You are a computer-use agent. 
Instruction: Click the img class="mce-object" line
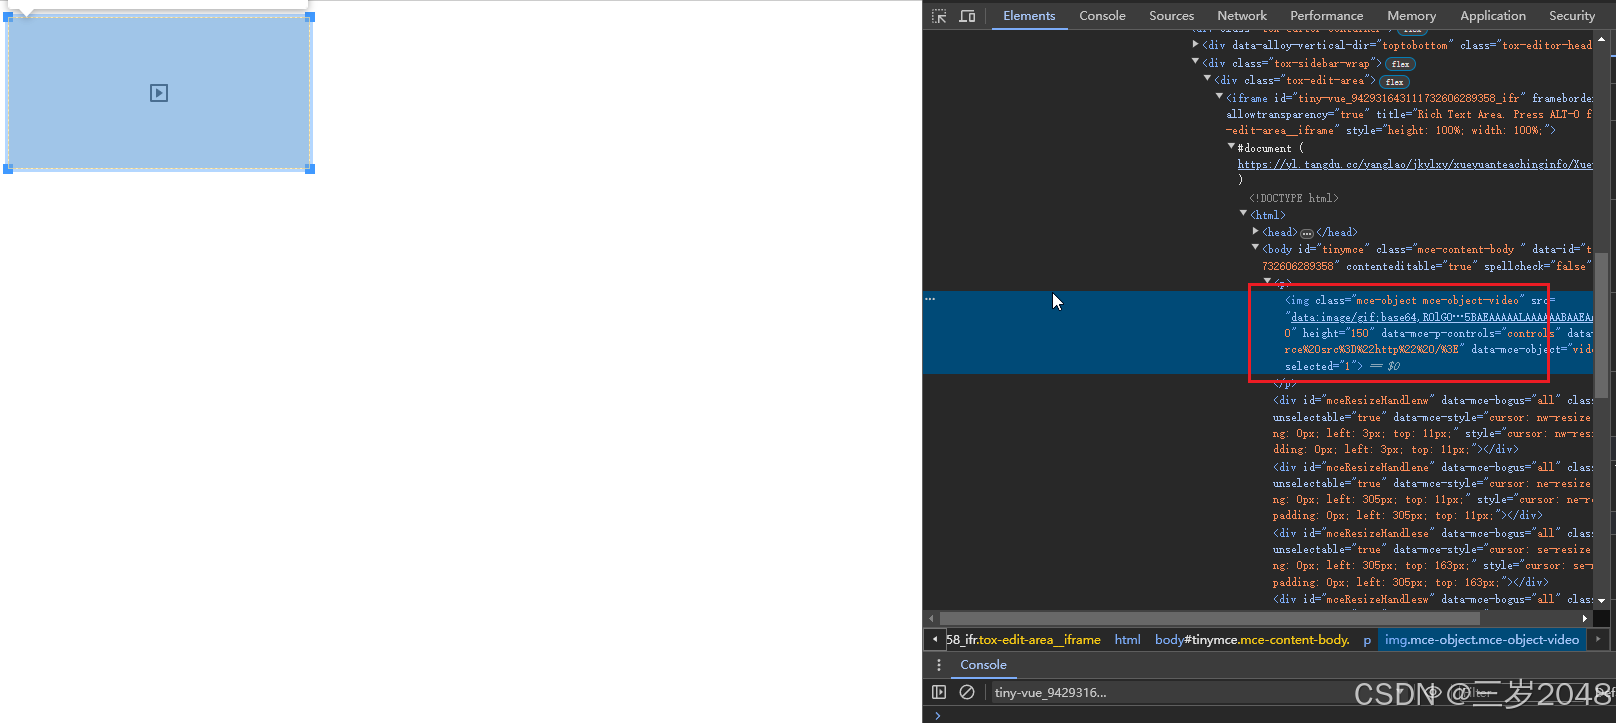pyautogui.click(x=1420, y=300)
